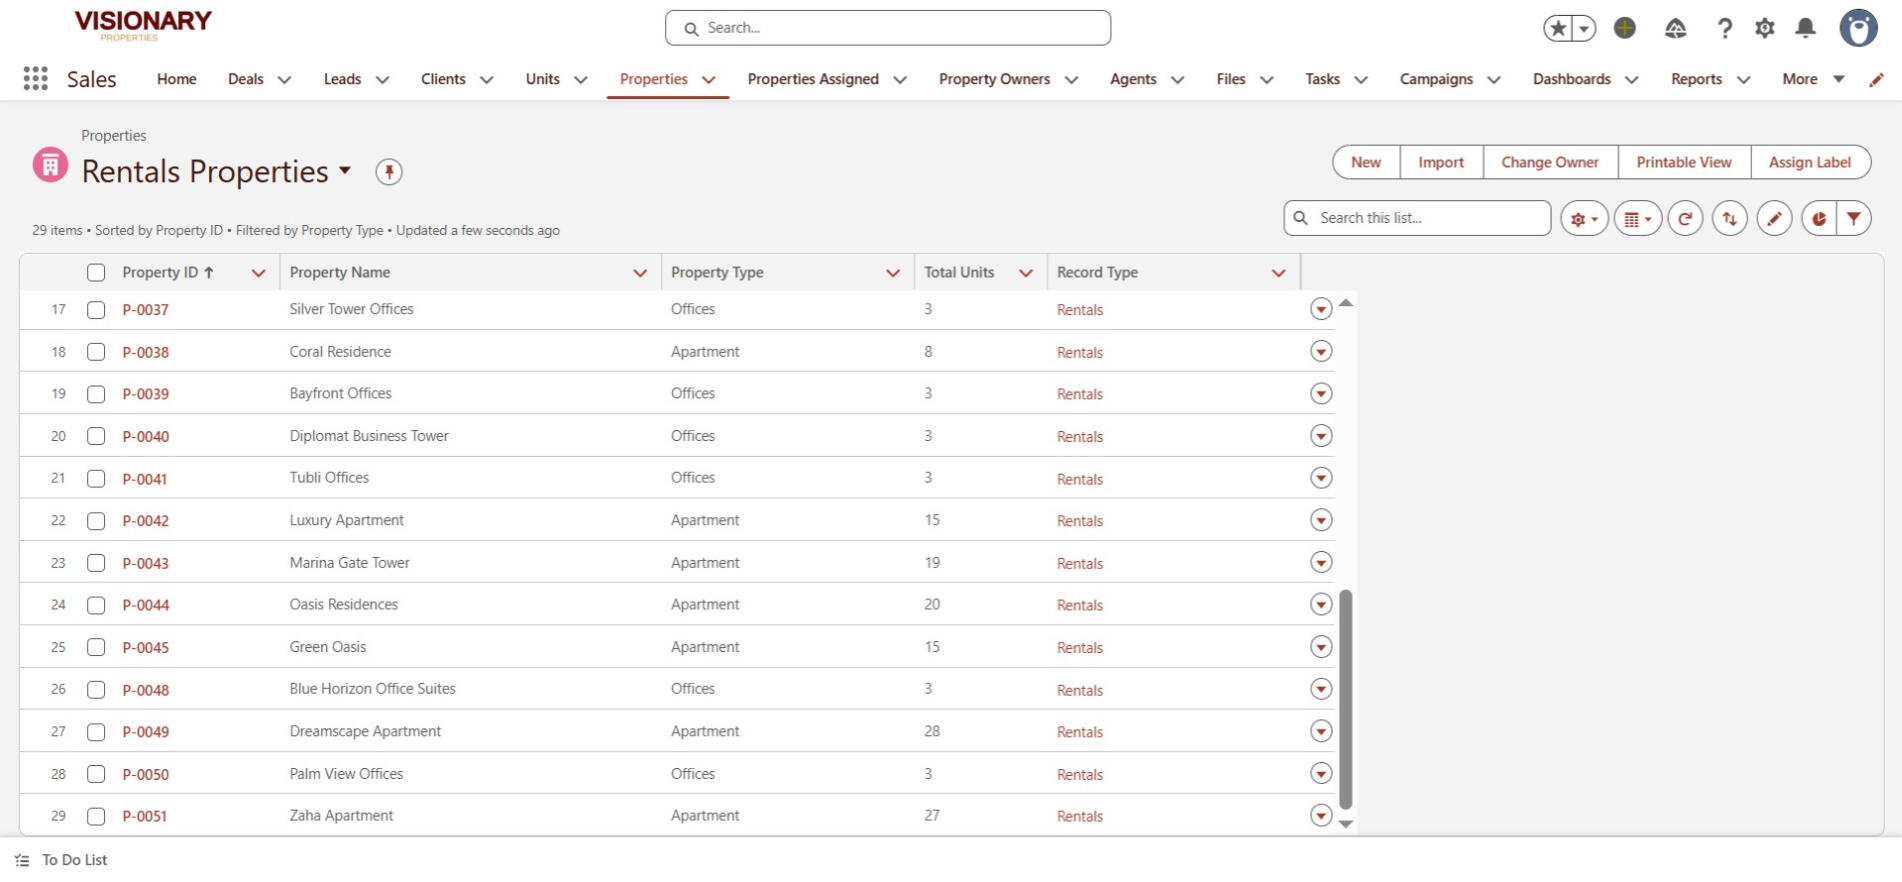The image size is (1902, 882).
Task: Show the list filters panel
Action: [x=1854, y=218]
